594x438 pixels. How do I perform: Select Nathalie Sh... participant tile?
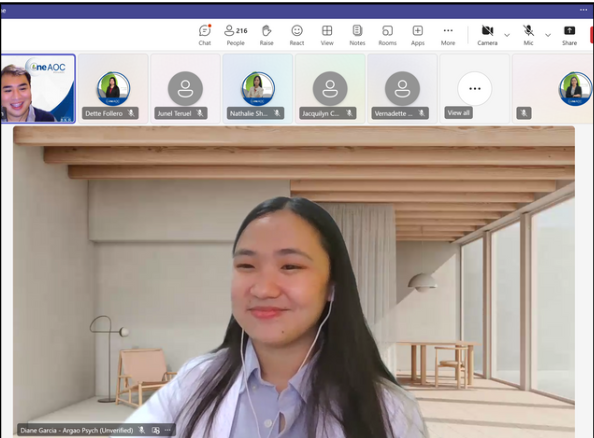tap(258, 89)
